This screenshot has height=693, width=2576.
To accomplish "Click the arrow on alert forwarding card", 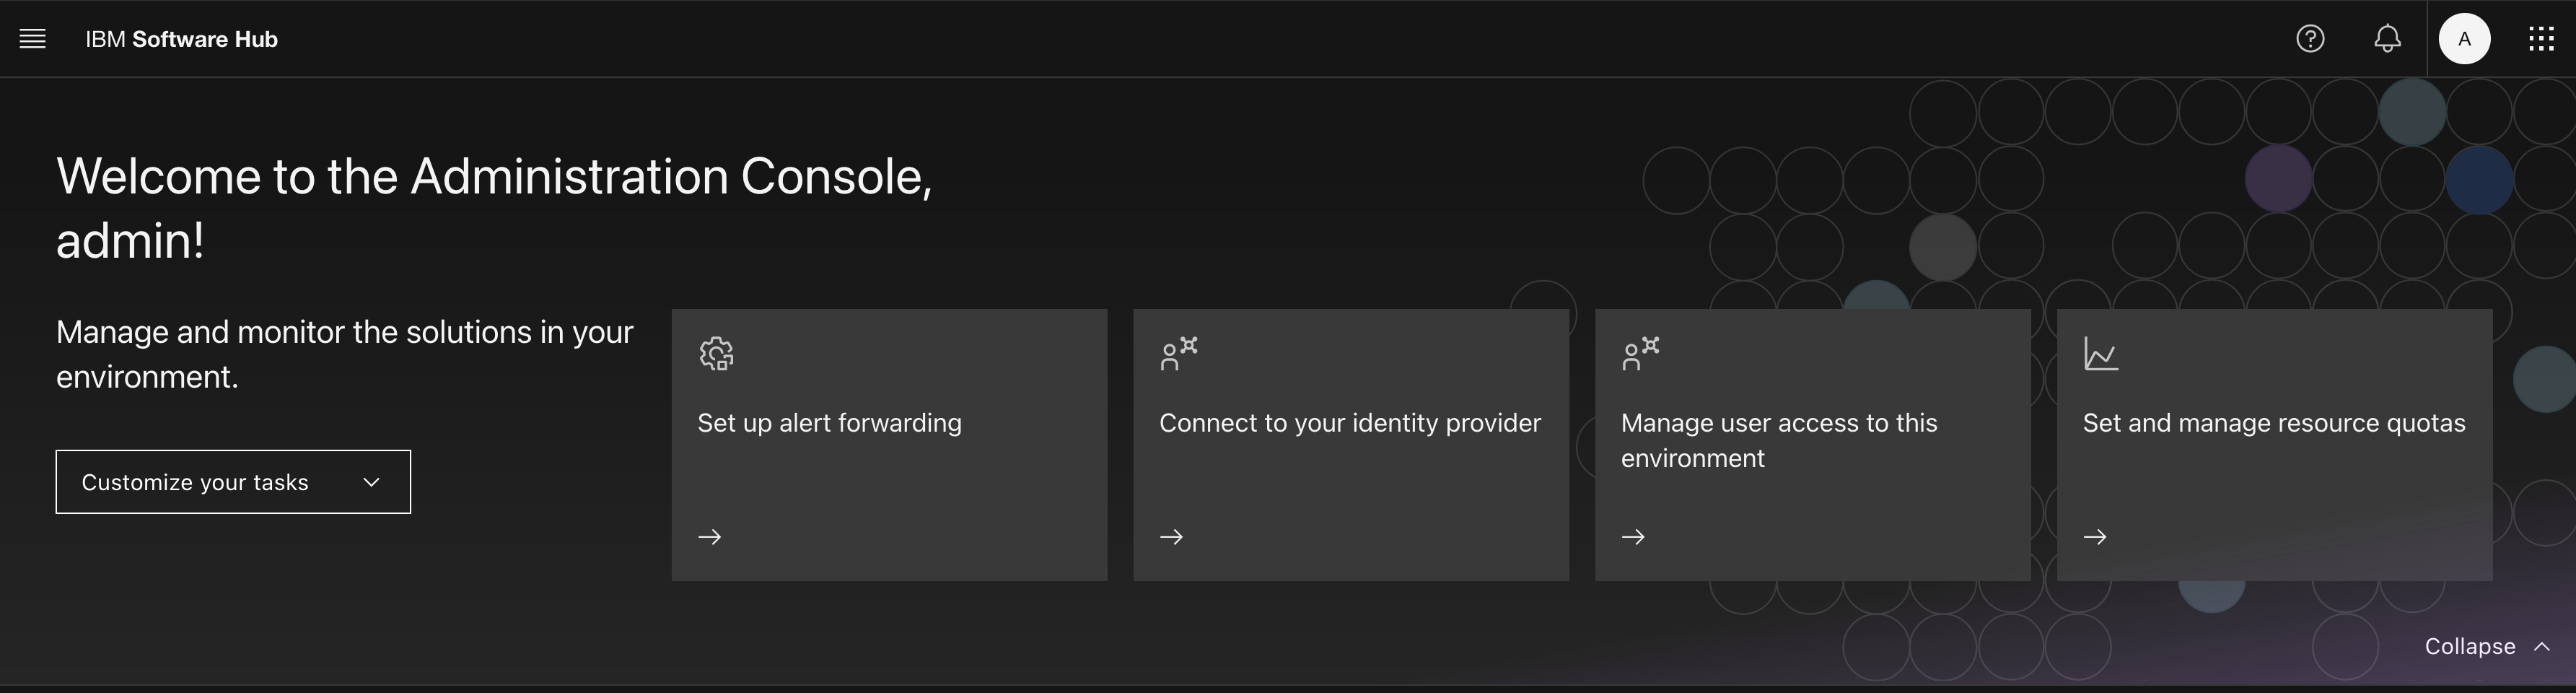I will [710, 537].
